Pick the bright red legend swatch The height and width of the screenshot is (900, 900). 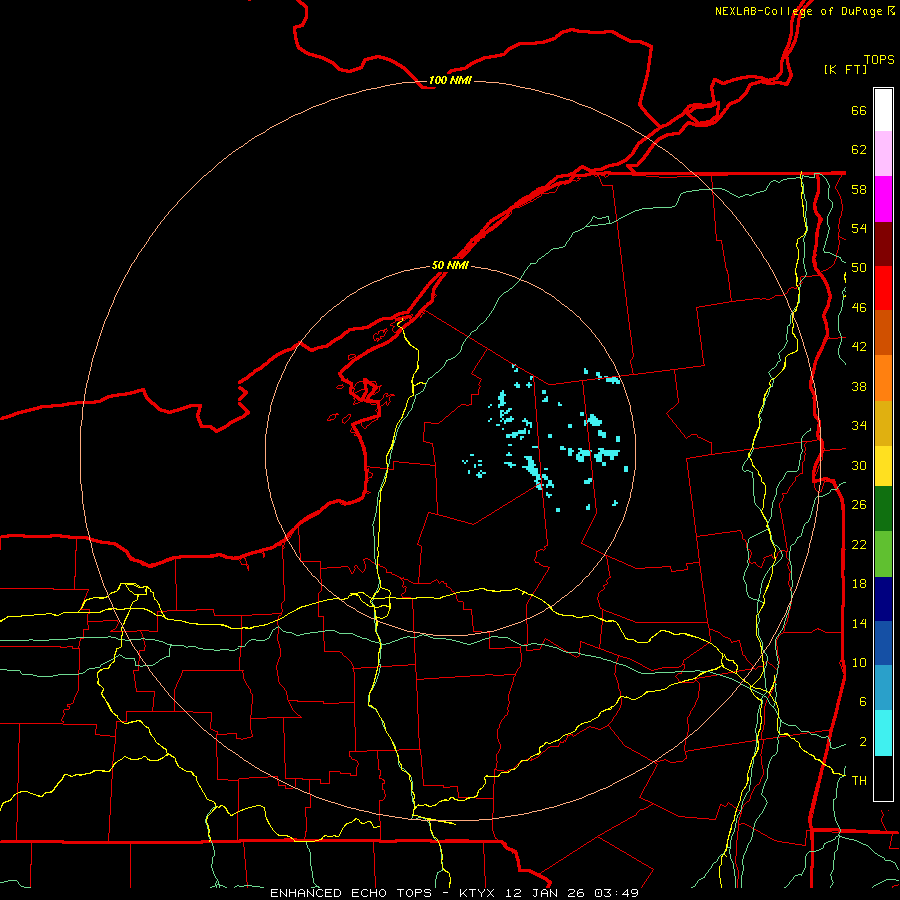tap(883, 288)
